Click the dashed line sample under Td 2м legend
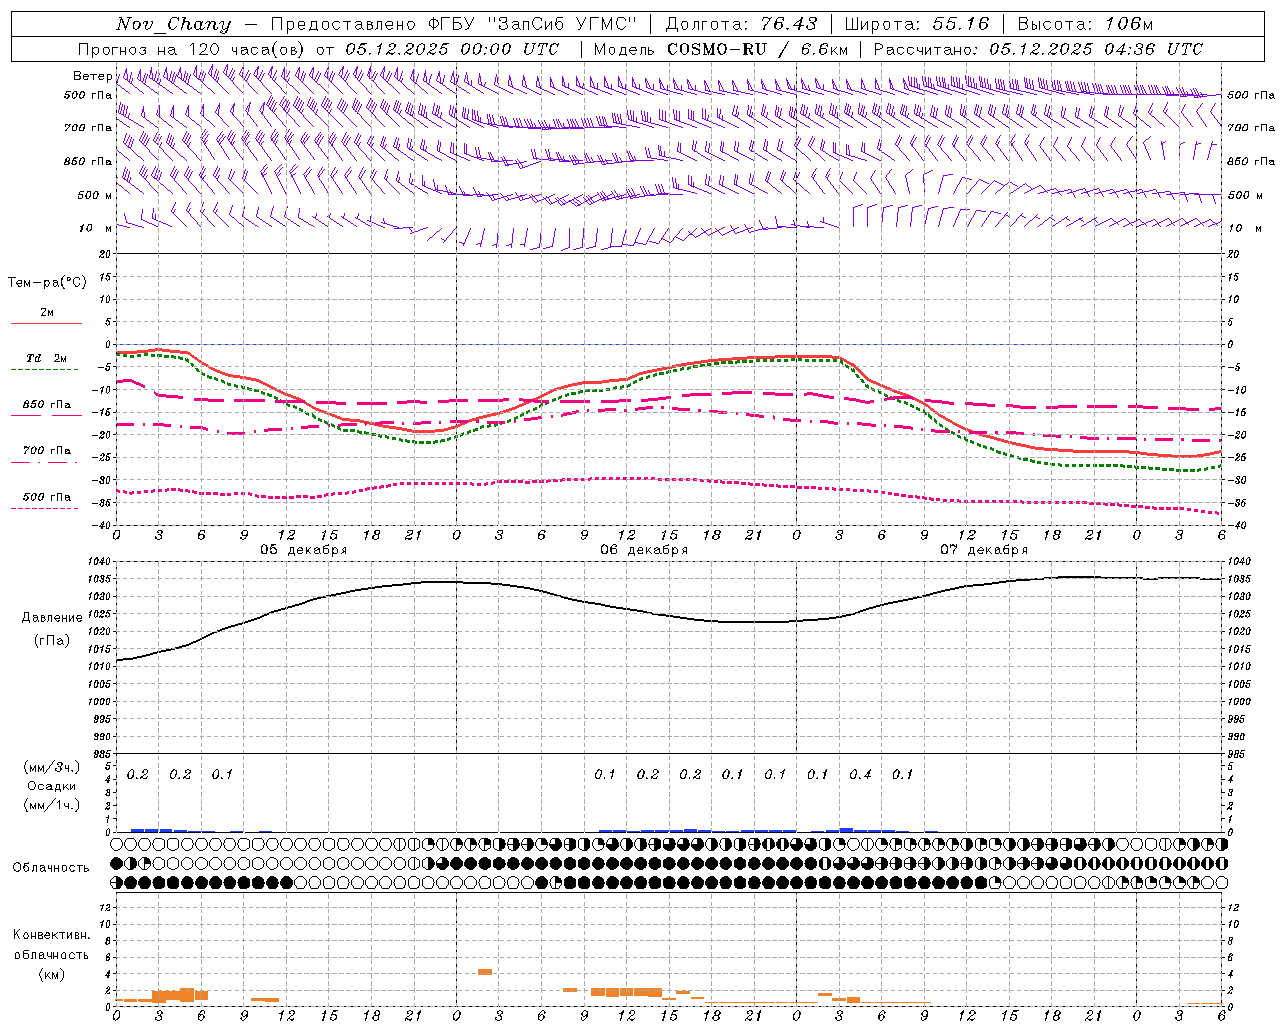This screenshot has width=1280, height=1024. click(x=46, y=370)
